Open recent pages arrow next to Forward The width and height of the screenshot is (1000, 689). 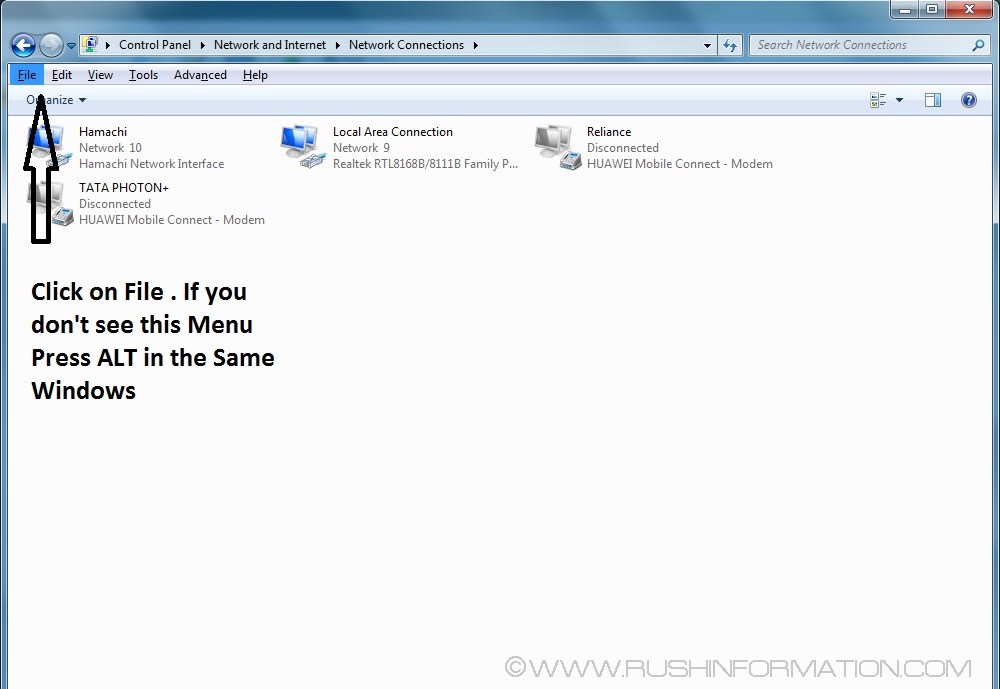pyautogui.click(x=72, y=46)
